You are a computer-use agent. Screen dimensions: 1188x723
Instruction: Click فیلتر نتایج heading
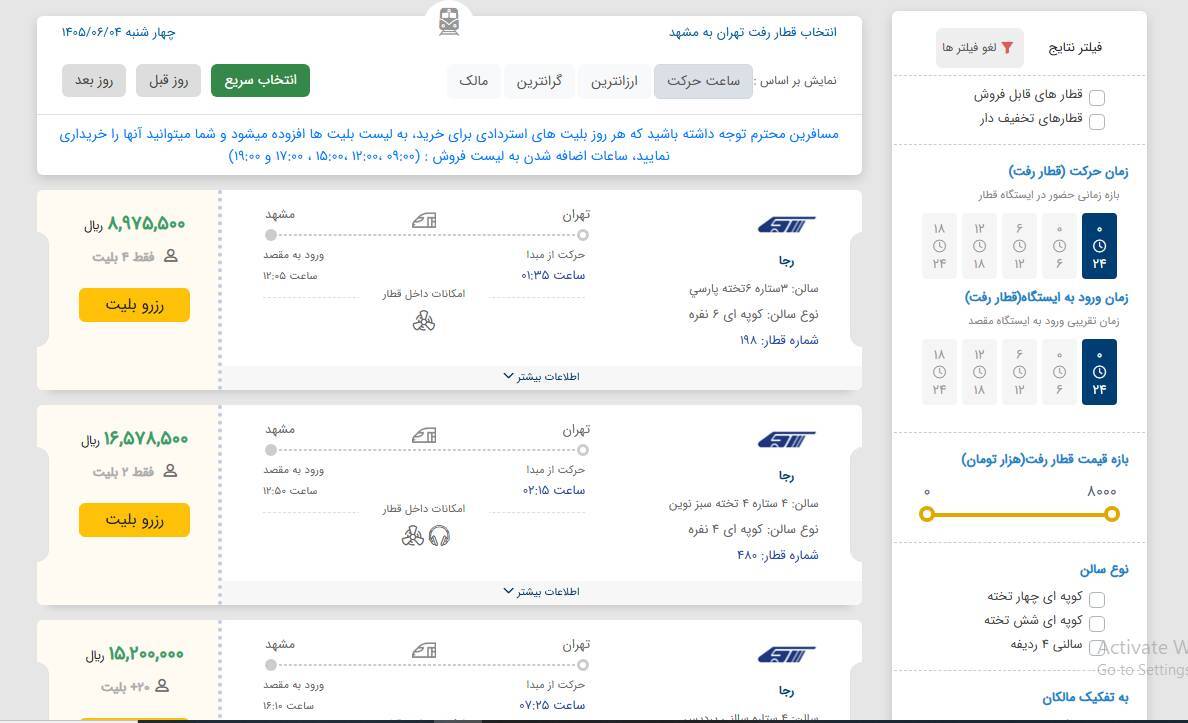click(x=1075, y=48)
